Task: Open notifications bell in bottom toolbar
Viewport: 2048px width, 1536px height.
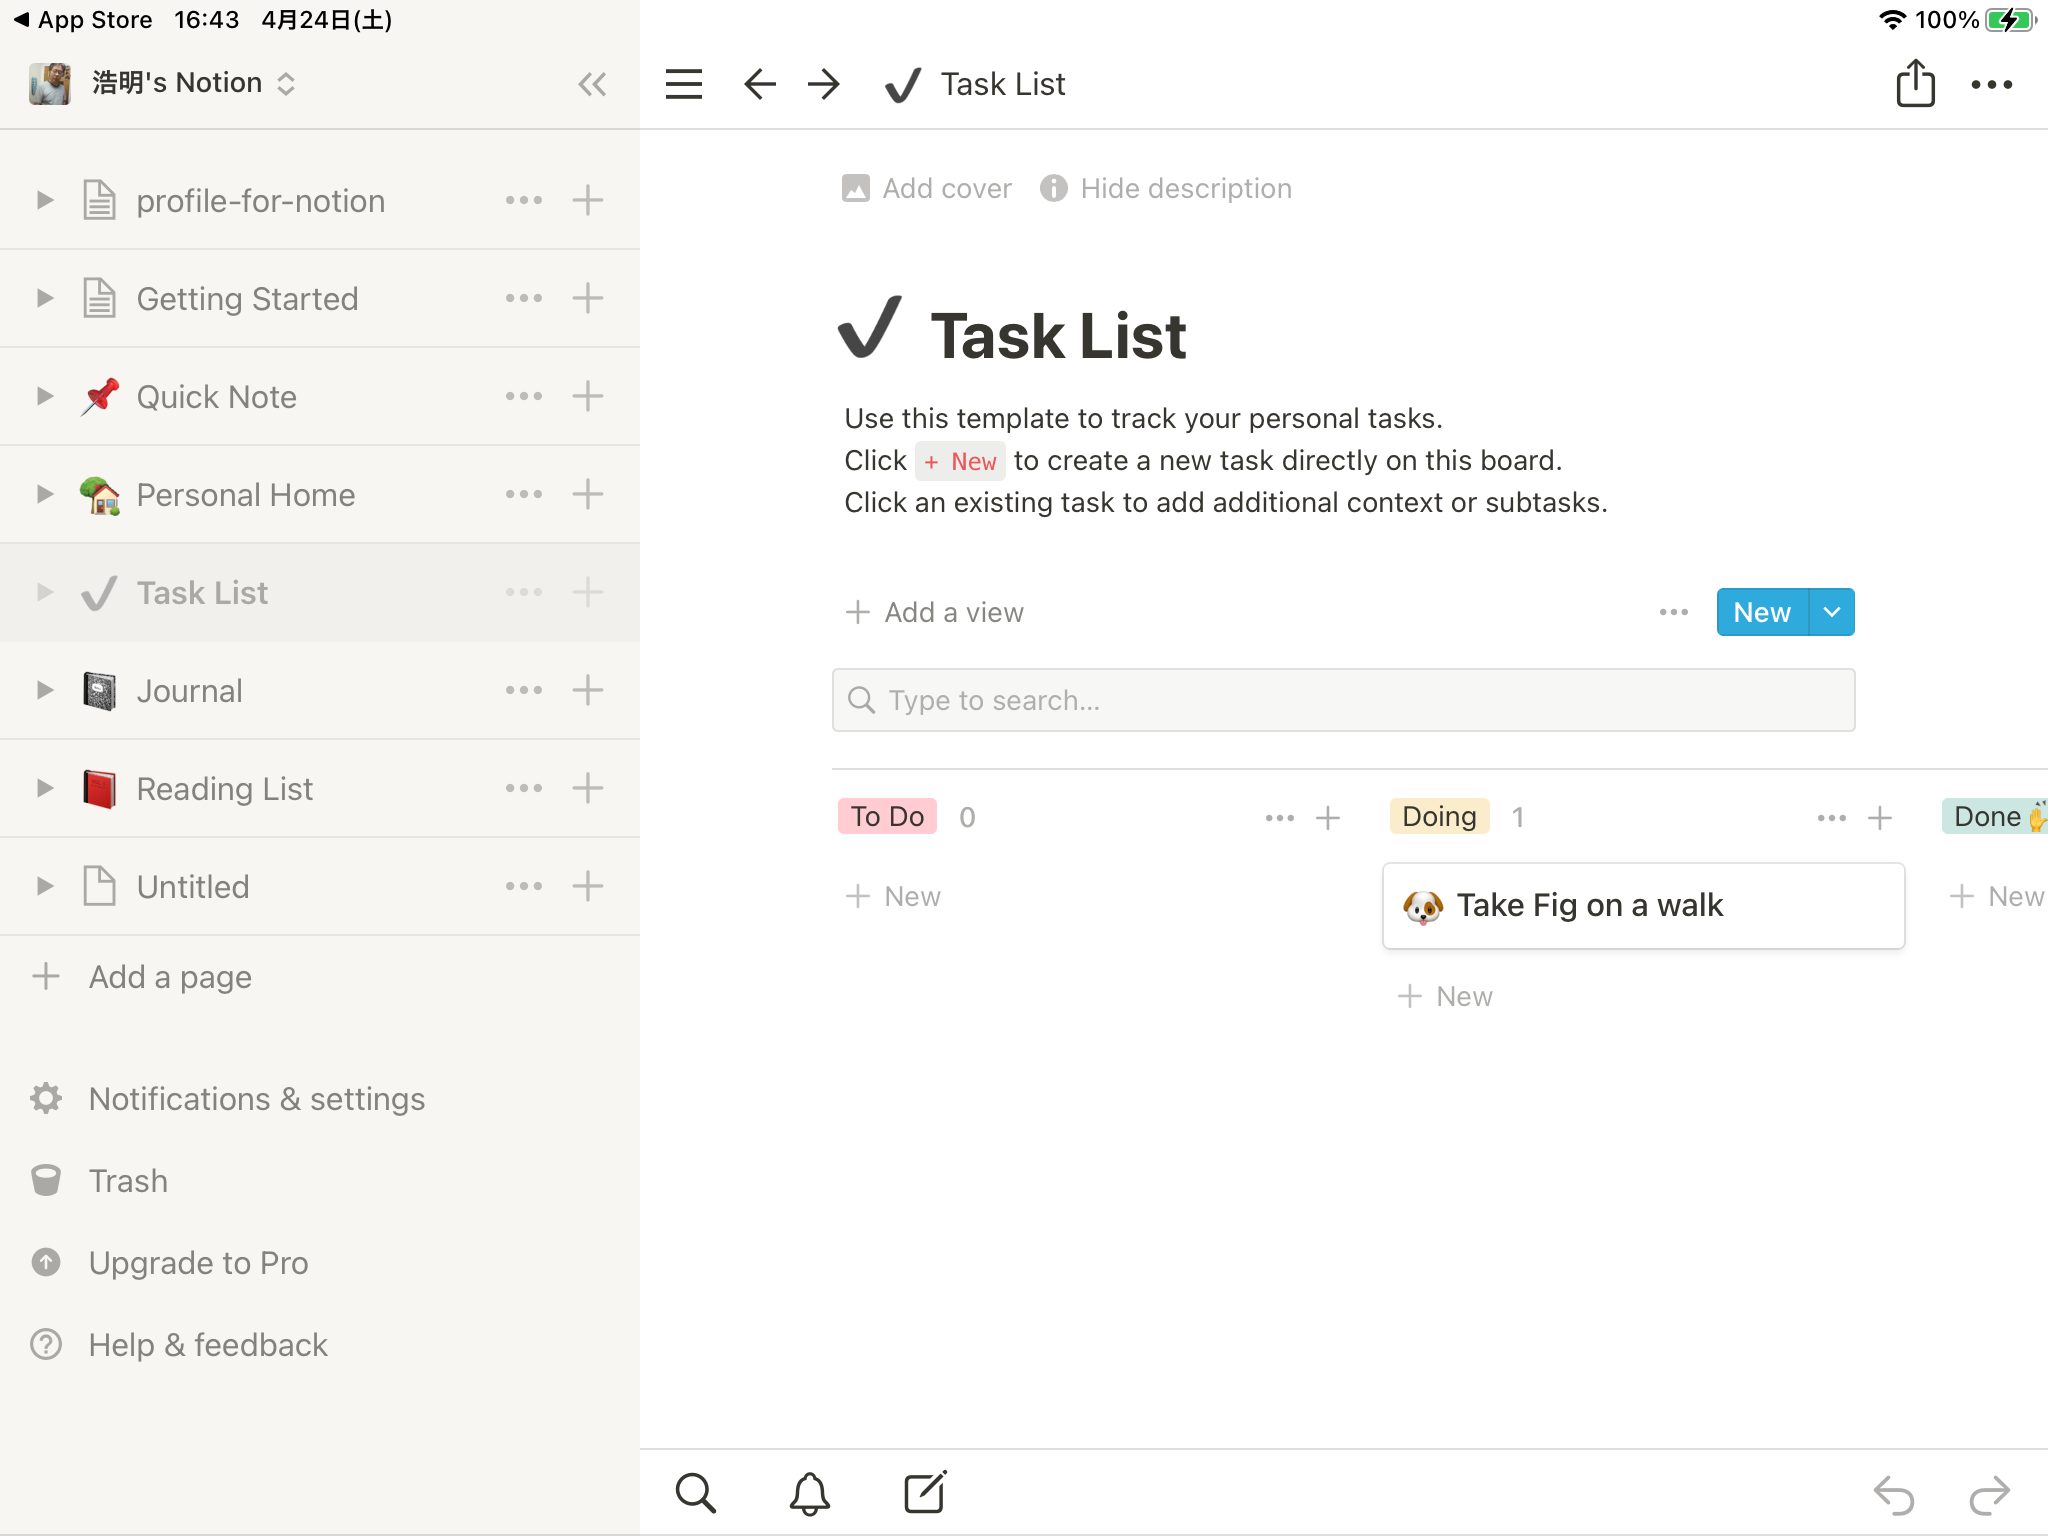Action: tap(810, 1493)
